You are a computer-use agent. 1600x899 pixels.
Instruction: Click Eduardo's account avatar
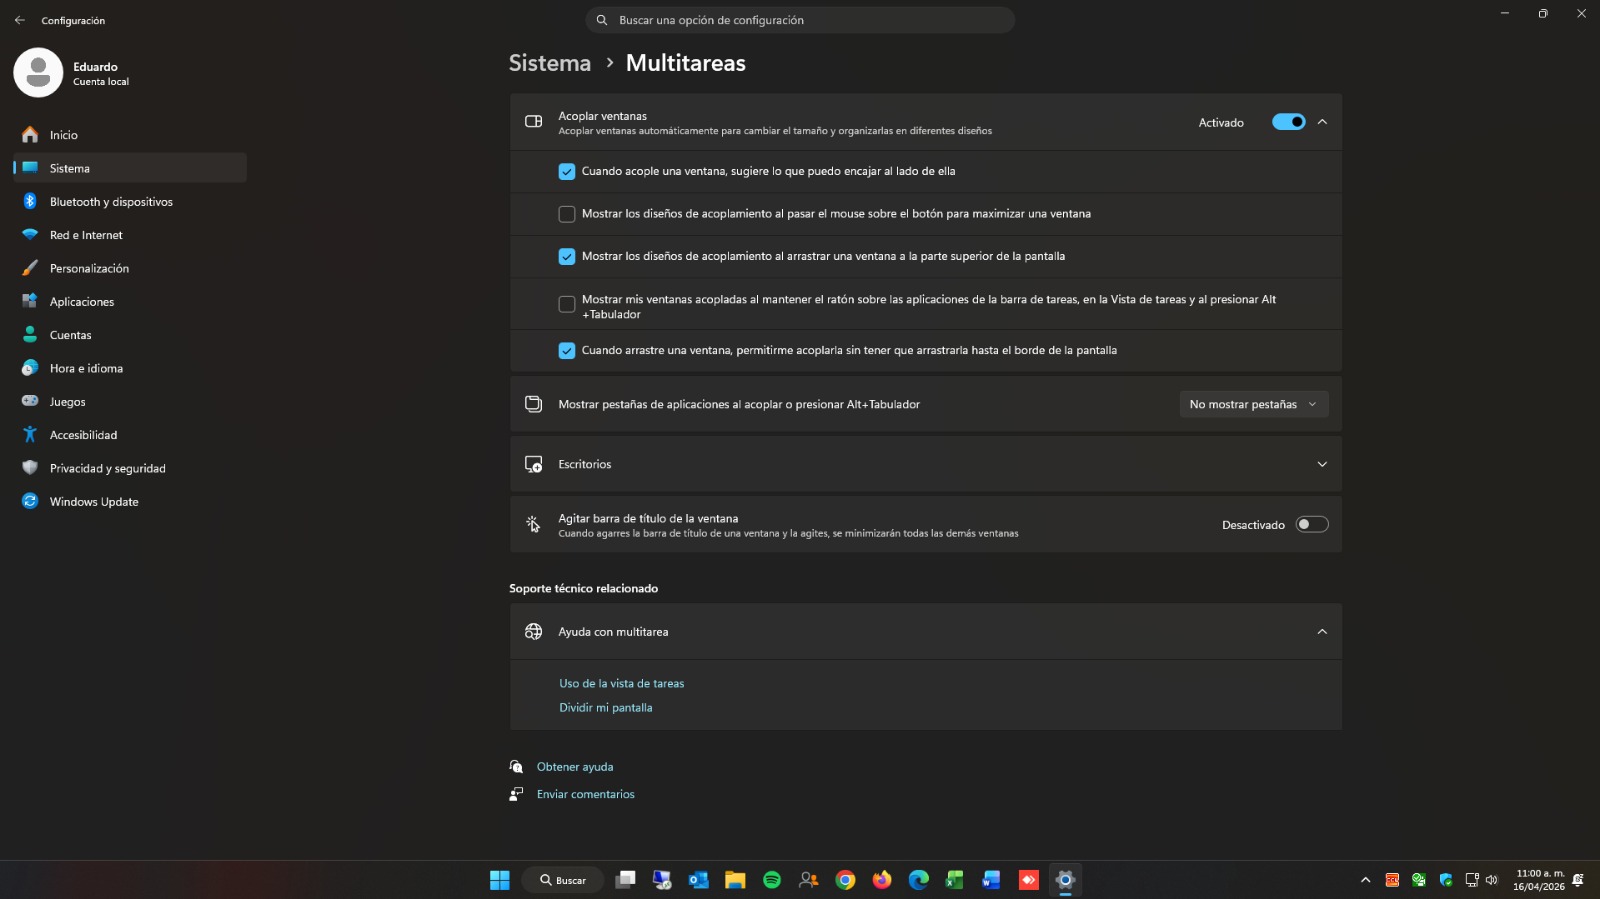38,73
